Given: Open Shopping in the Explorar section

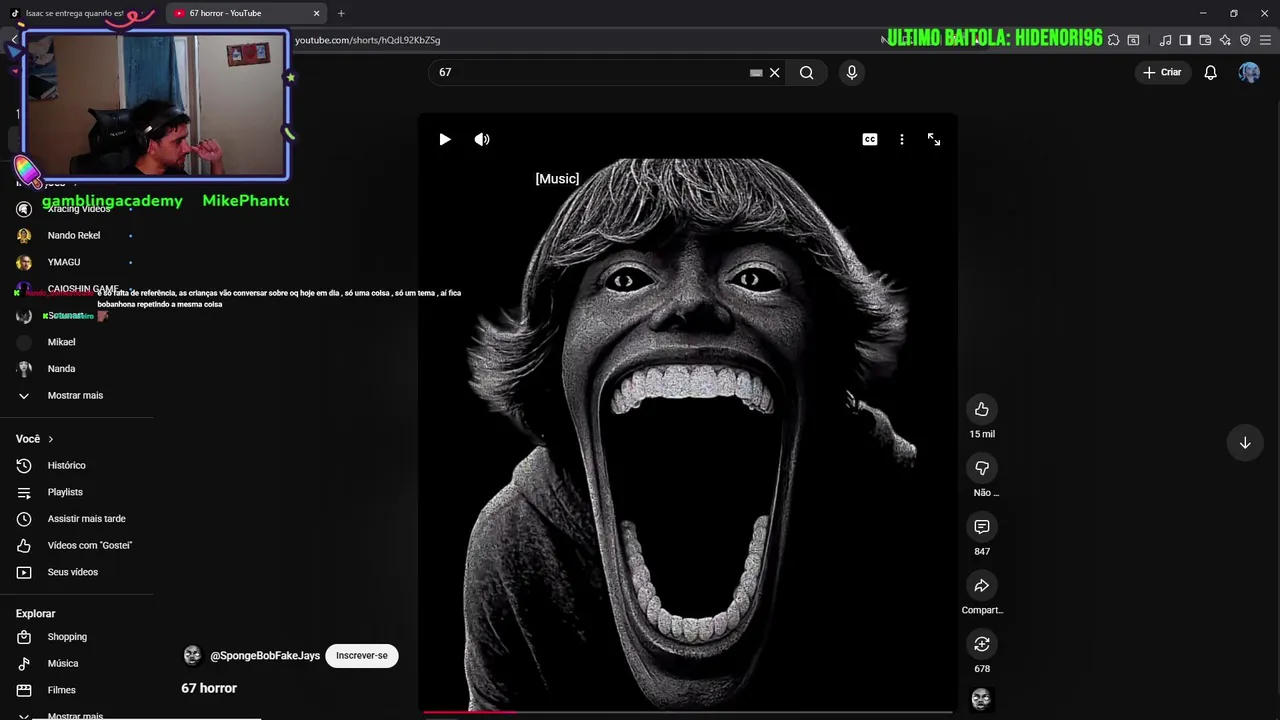Looking at the screenshot, I should 67,637.
